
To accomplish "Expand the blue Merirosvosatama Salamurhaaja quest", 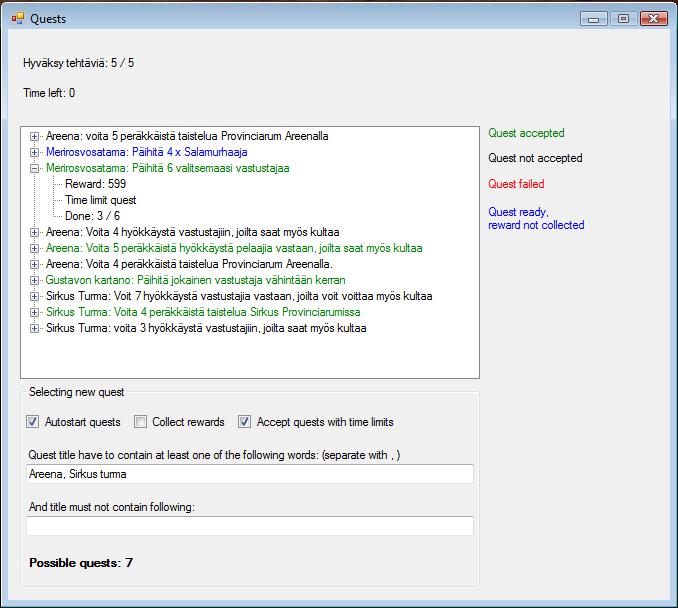I will coord(35,152).
